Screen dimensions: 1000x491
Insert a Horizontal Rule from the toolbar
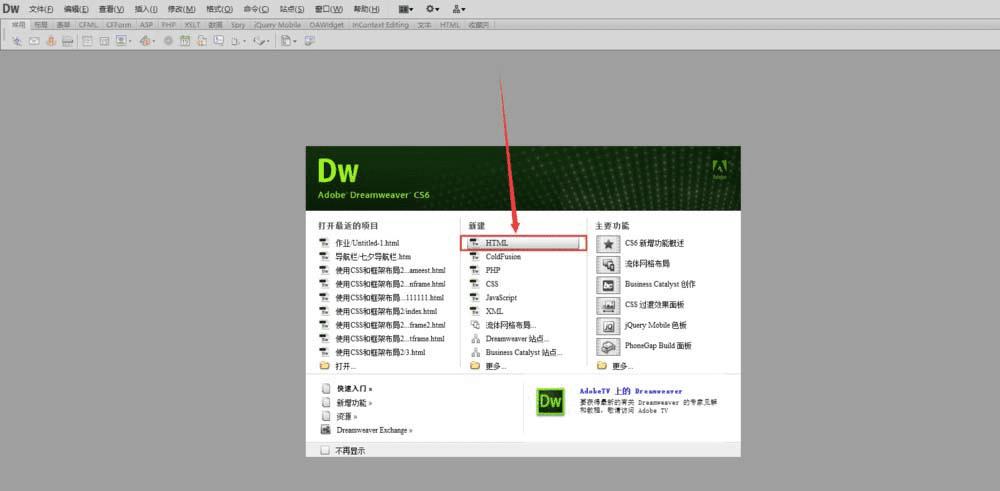68,41
